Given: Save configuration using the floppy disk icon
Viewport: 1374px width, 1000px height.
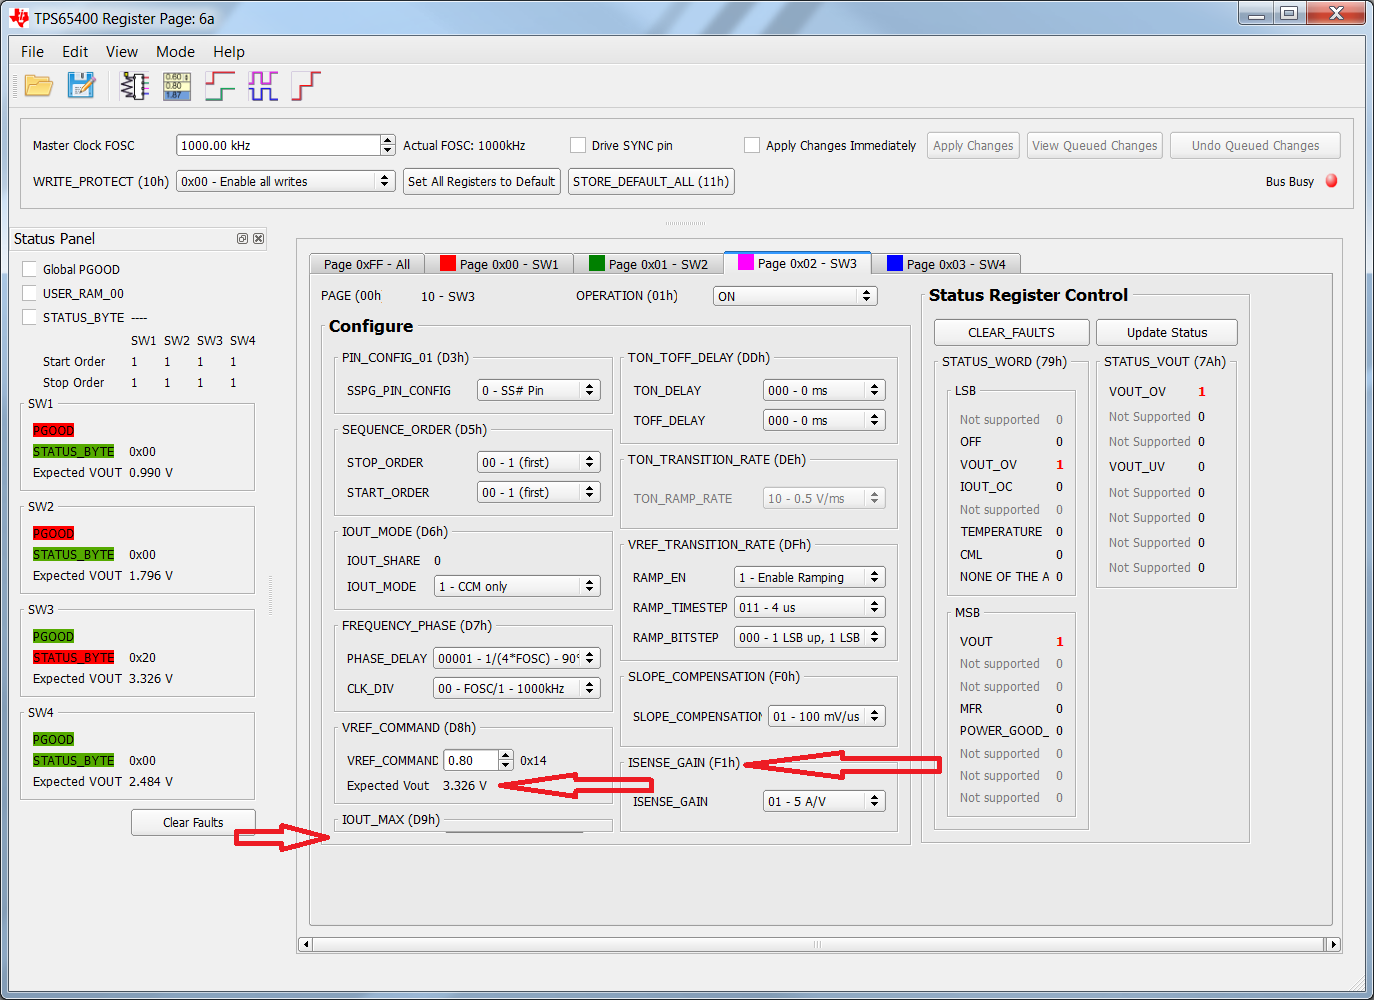Looking at the screenshot, I should click(81, 86).
